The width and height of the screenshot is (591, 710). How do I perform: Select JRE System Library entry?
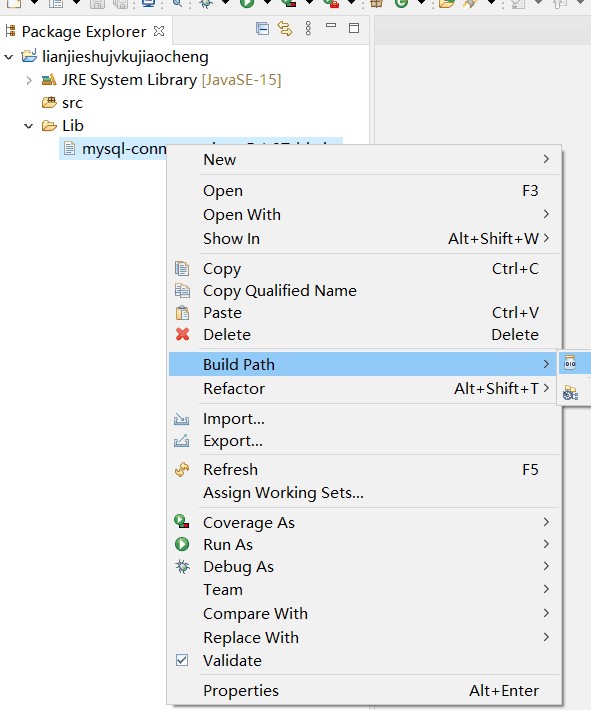171,80
